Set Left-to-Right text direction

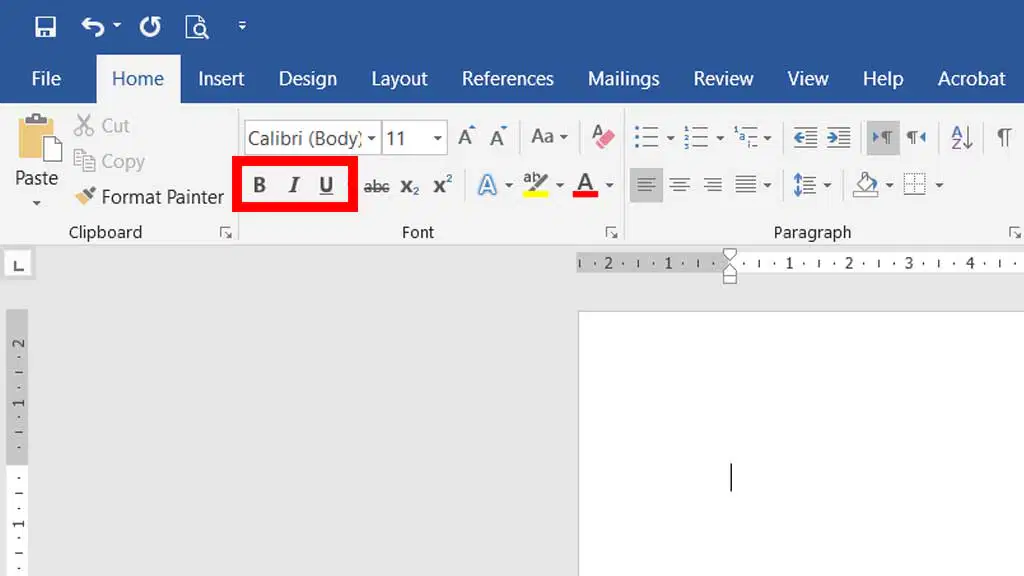click(x=883, y=137)
